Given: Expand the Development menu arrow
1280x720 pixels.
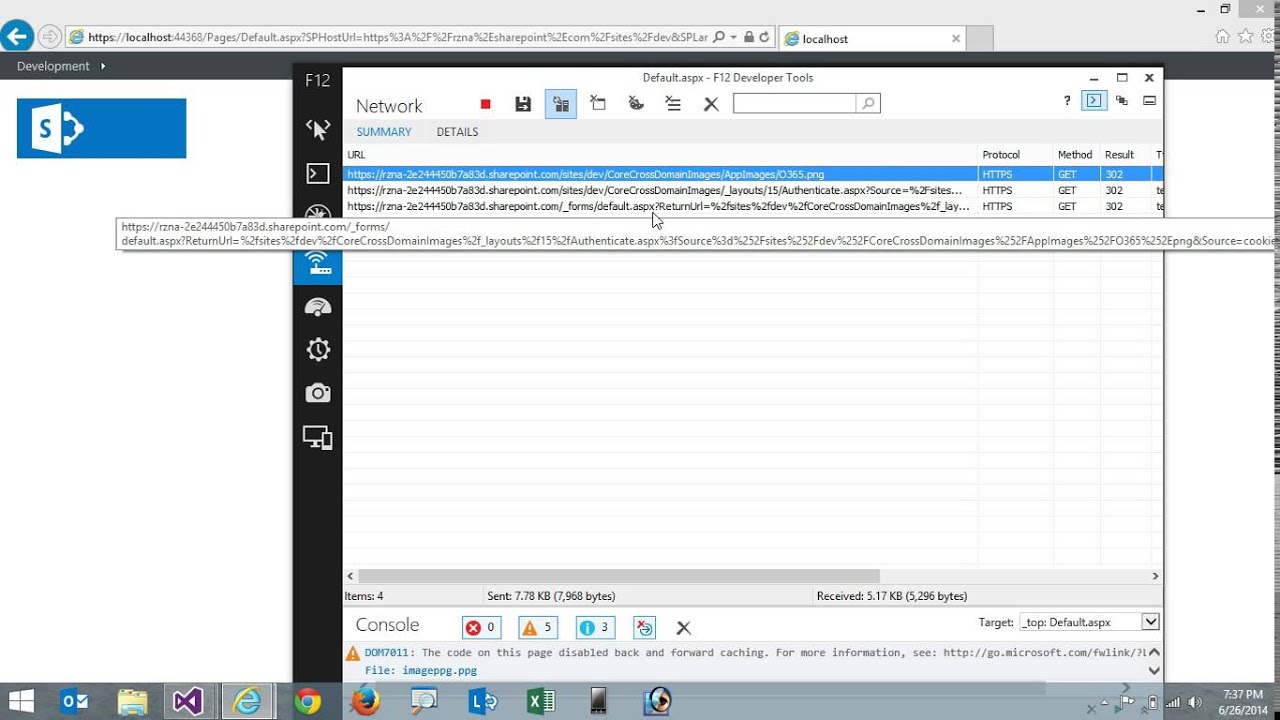Looking at the screenshot, I should [x=102, y=66].
